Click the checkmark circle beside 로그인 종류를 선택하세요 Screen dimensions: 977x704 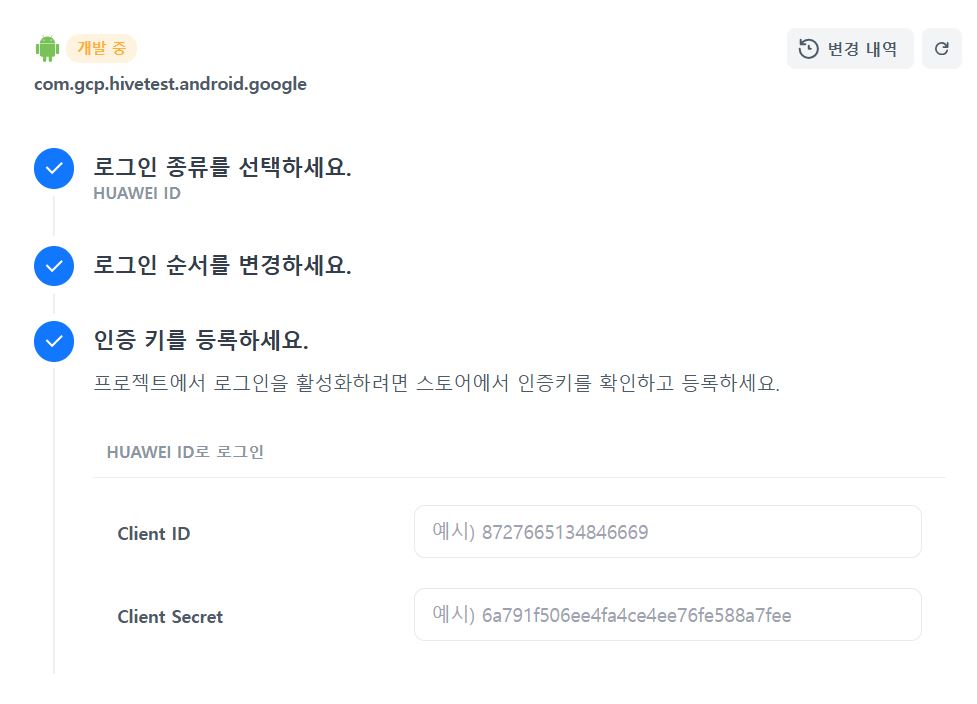click(54, 168)
